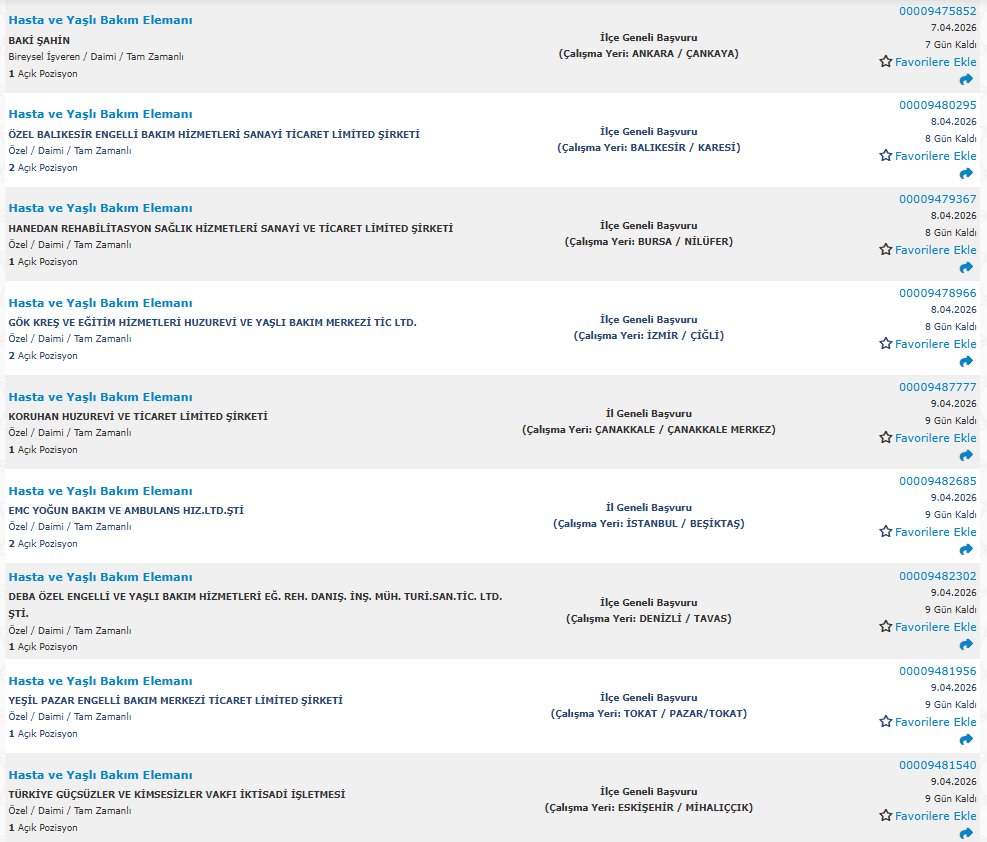Add Deba Özel Denizli listing to favorites
The image size is (987, 842).
[x=927, y=627]
